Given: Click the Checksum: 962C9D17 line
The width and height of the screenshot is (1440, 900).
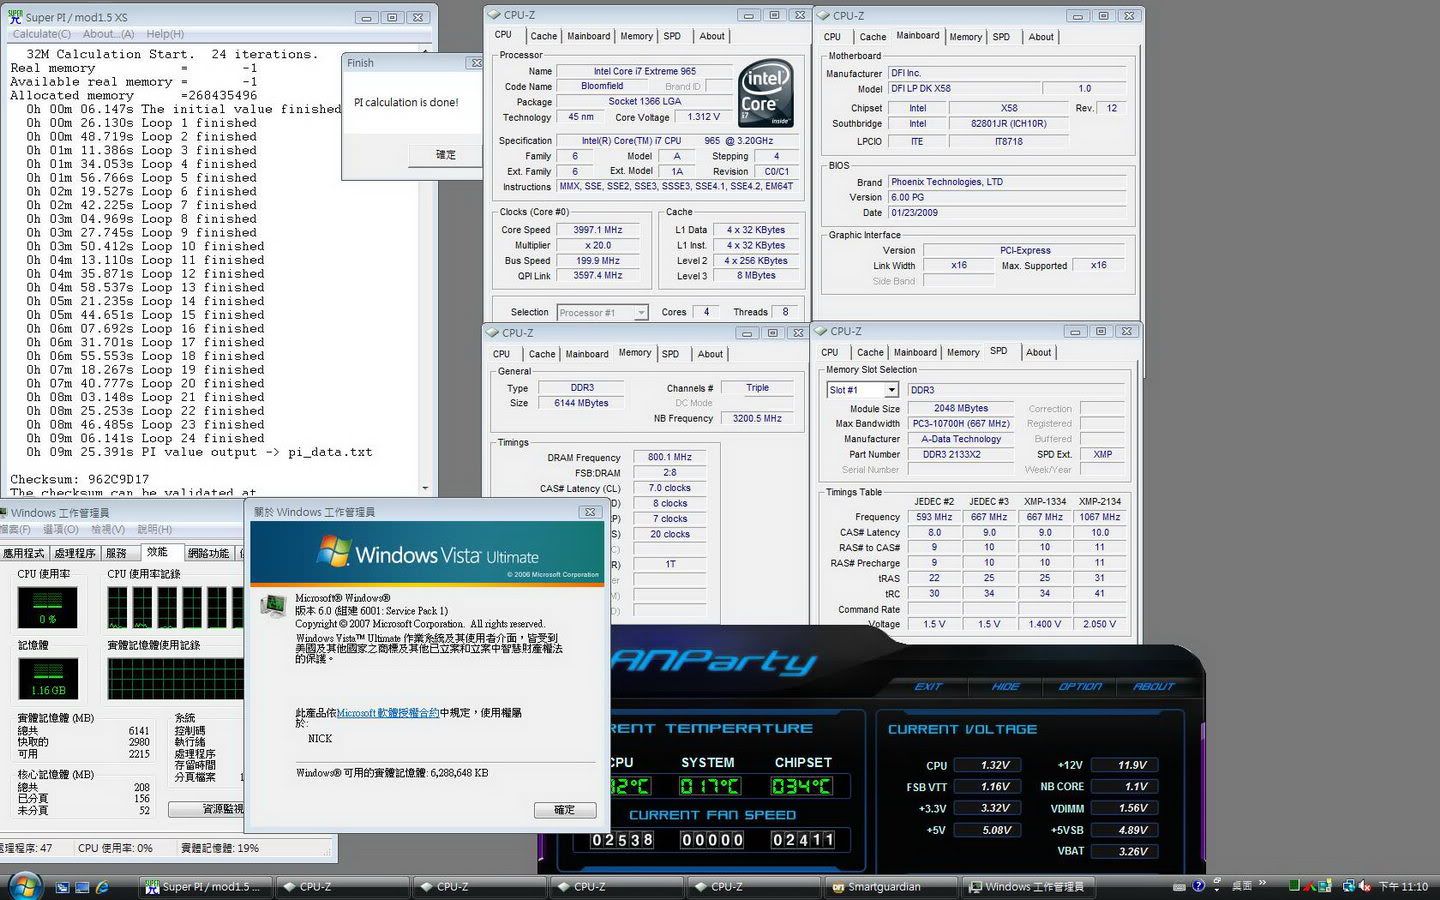Looking at the screenshot, I should [80, 479].
